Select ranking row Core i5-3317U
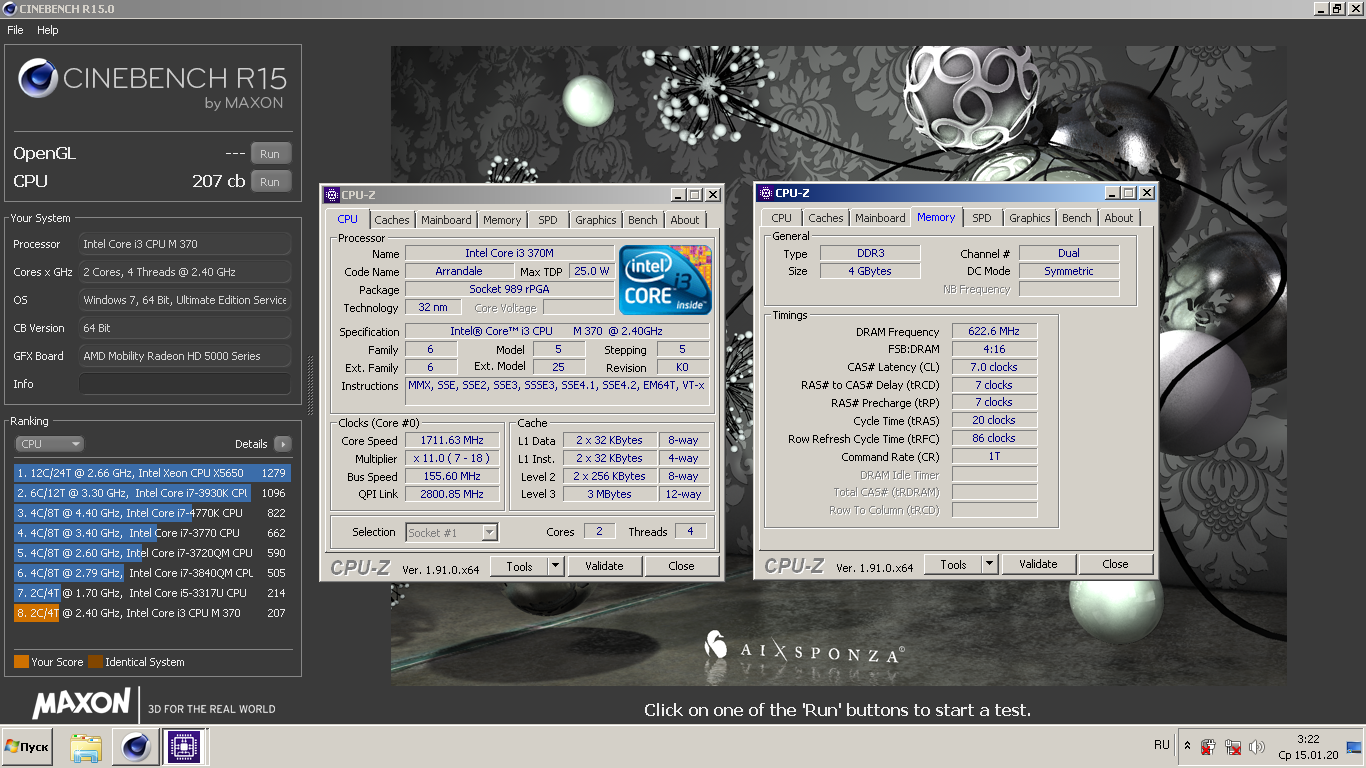1366x768 pixels. click(x=152, y=593)
